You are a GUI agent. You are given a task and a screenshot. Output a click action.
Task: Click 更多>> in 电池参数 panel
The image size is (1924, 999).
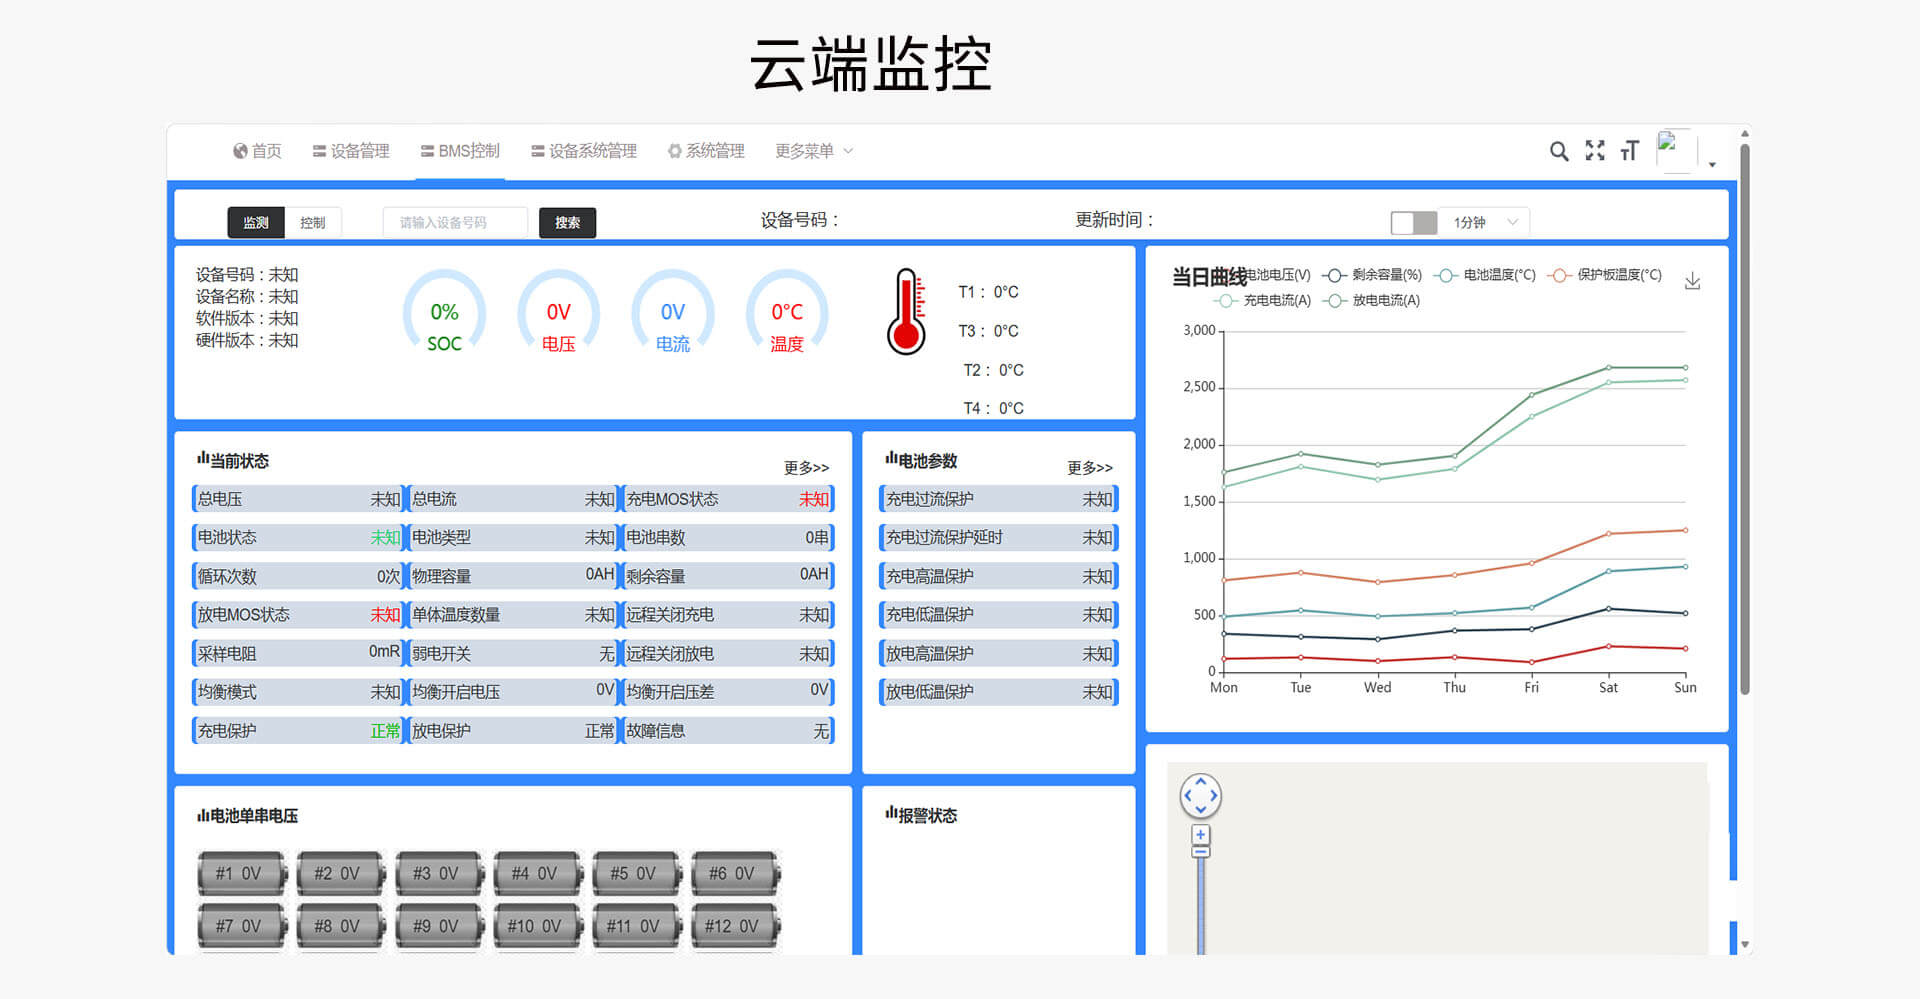click(1092, 468)
